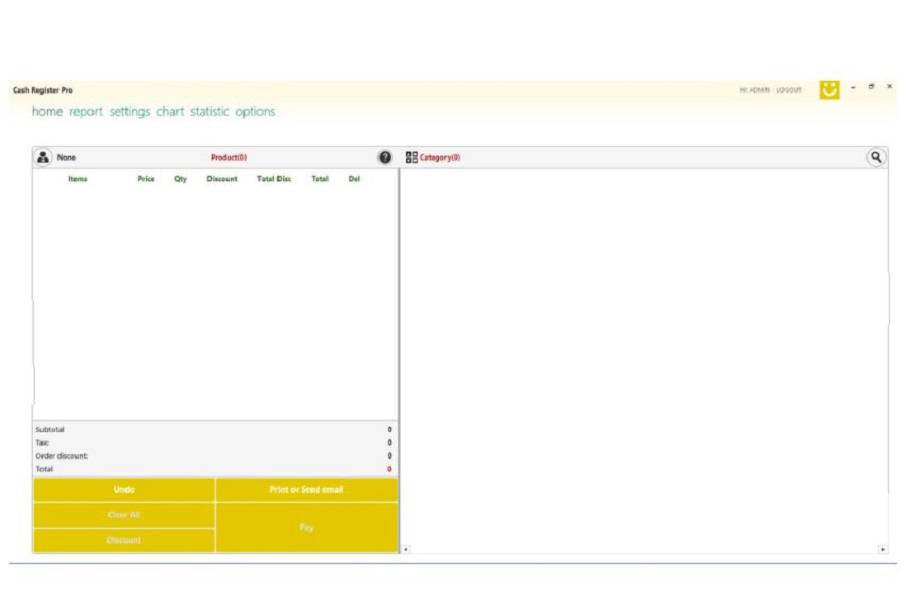Open the options menu
The image size is (909, 600).
(257, 111)
